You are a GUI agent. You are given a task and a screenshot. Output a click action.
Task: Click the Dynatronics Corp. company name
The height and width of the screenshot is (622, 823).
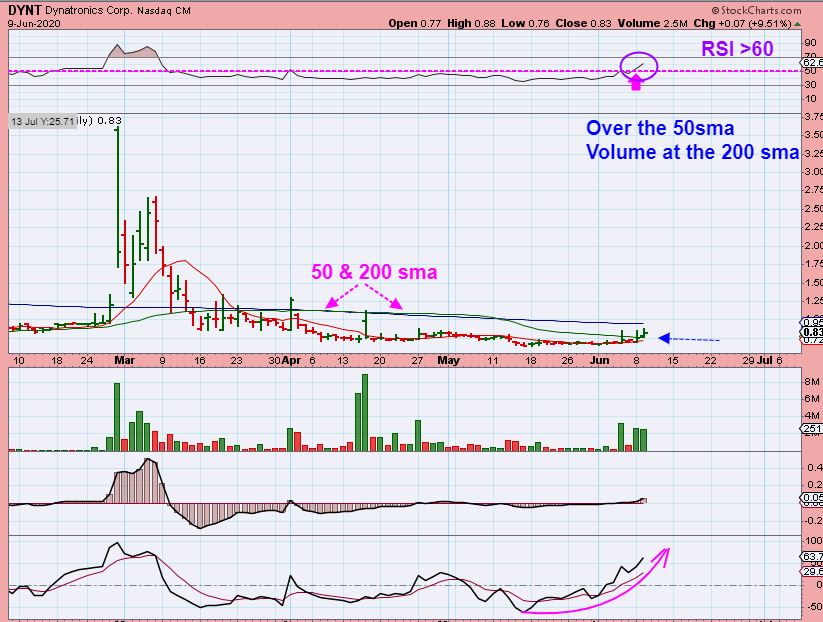click(89, 10)
